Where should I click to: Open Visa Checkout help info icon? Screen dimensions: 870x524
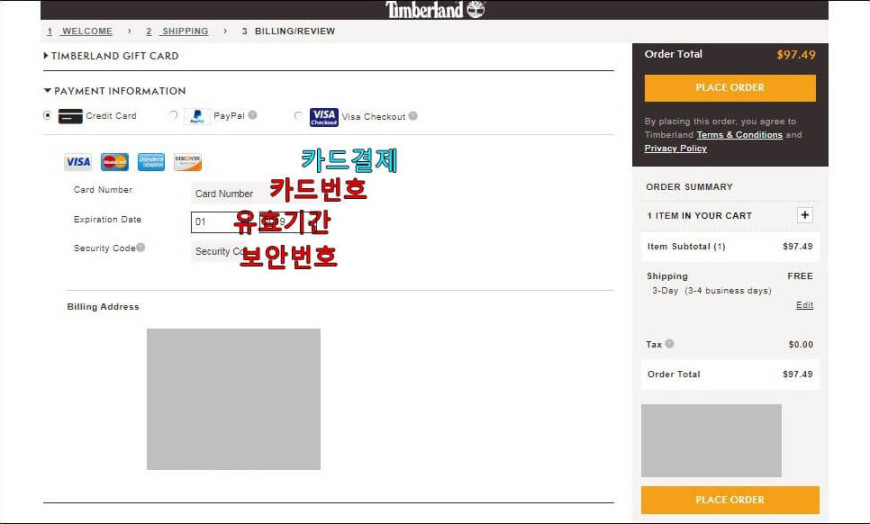pyautogui.click(x=413, y=116)
